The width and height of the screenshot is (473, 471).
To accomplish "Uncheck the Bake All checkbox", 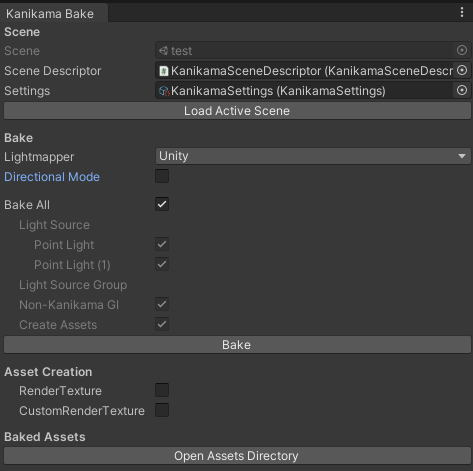I will pyautogui.click(x=162, y=204).
